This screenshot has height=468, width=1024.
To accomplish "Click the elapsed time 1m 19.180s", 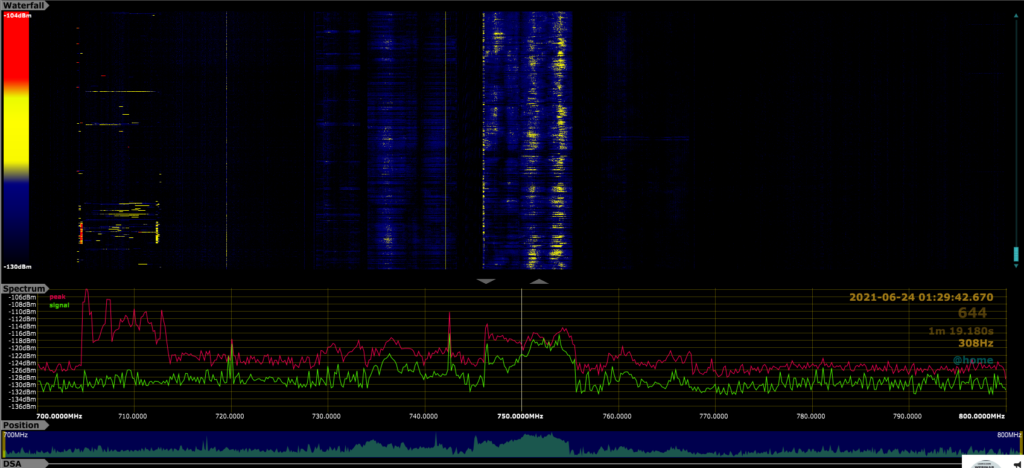I will click(x=961, y=331).
